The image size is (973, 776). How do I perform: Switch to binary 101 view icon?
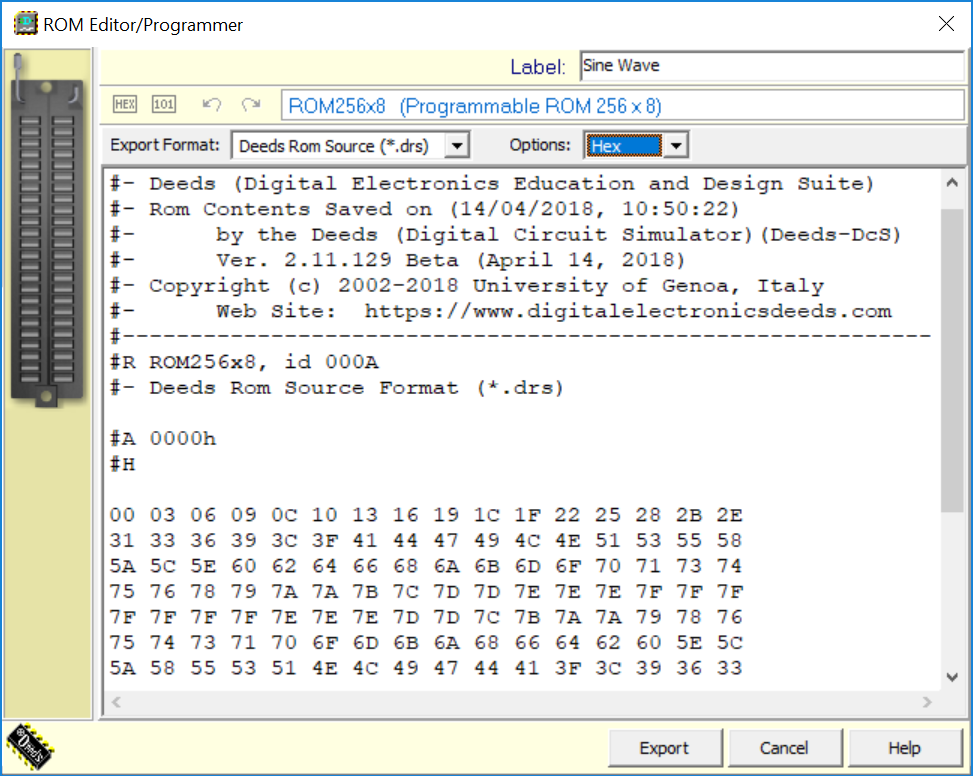[164, 104]
